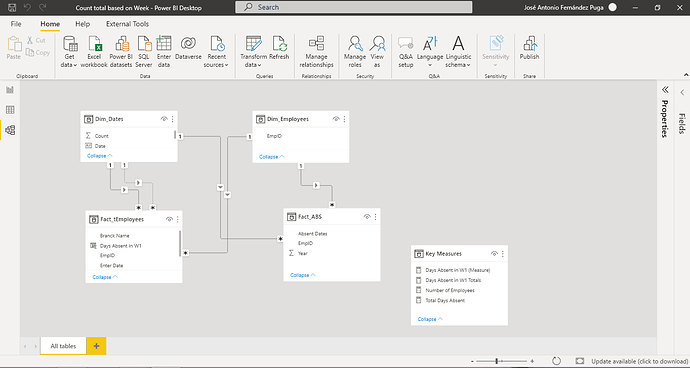Click the zoom out minus button
690x368 pixels.
[472, 361]
